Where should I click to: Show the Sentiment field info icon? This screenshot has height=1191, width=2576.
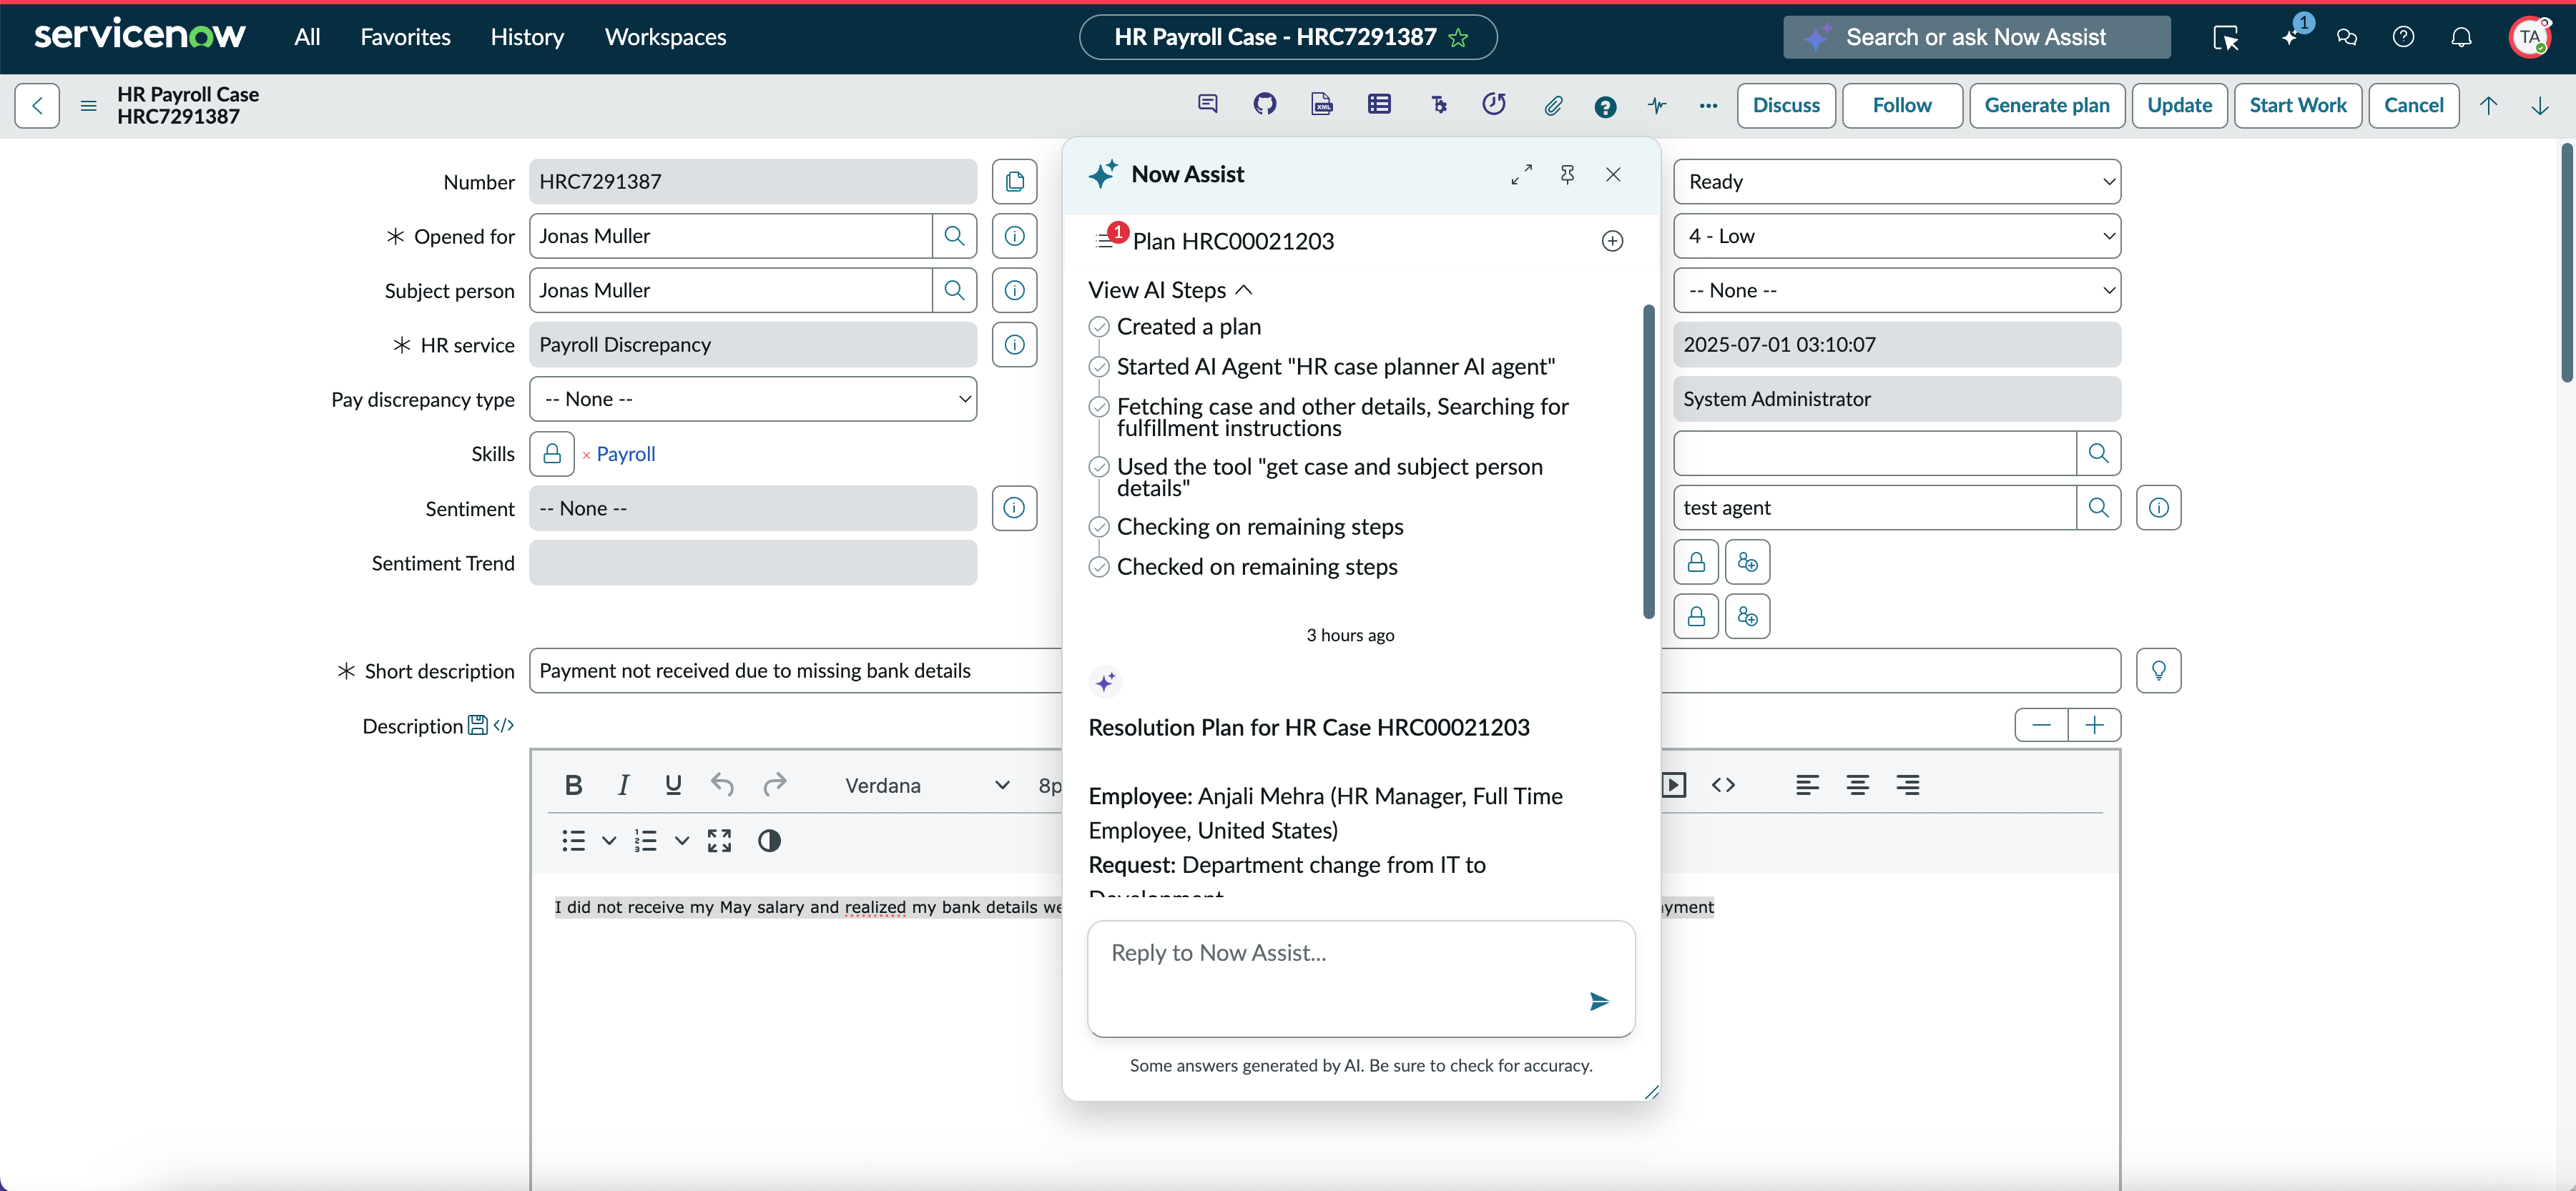tap(1014, 508)
